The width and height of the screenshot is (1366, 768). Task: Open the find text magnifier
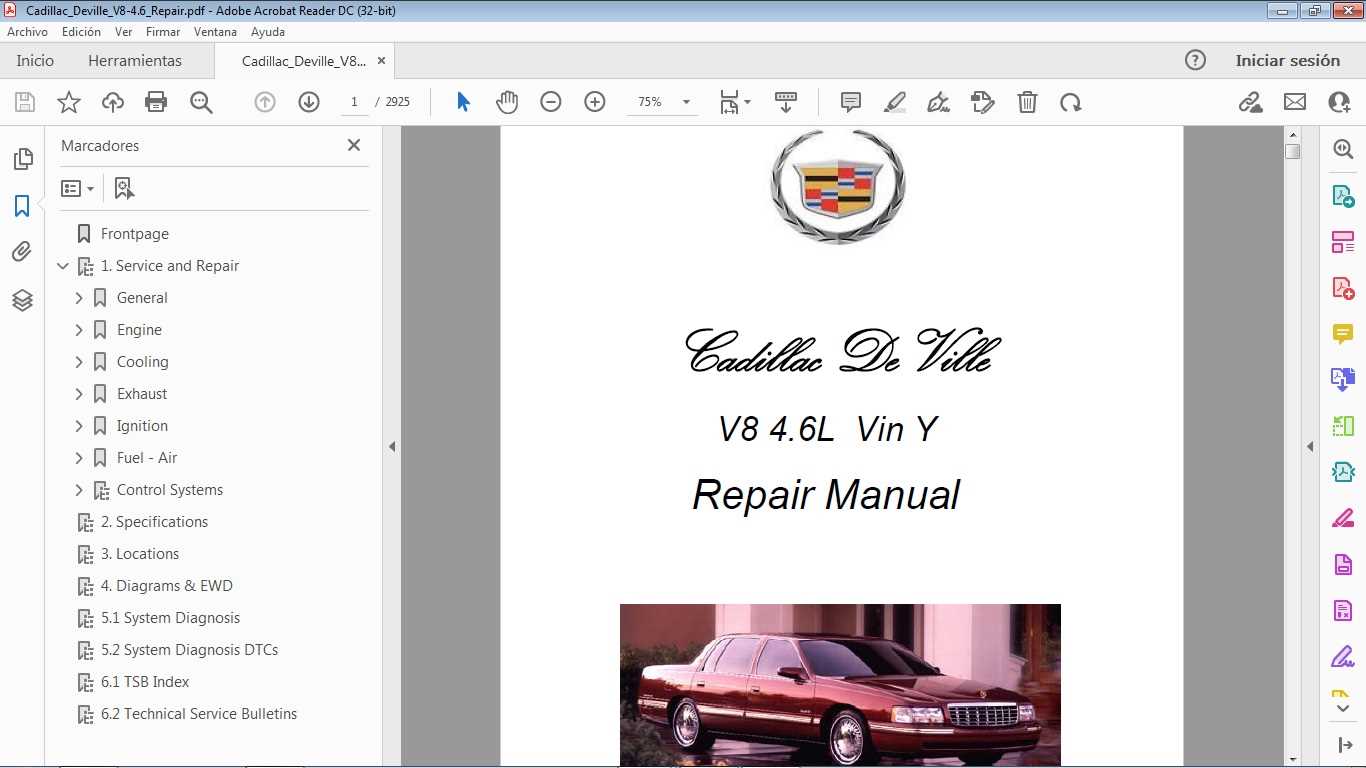[x=201, y=102]
